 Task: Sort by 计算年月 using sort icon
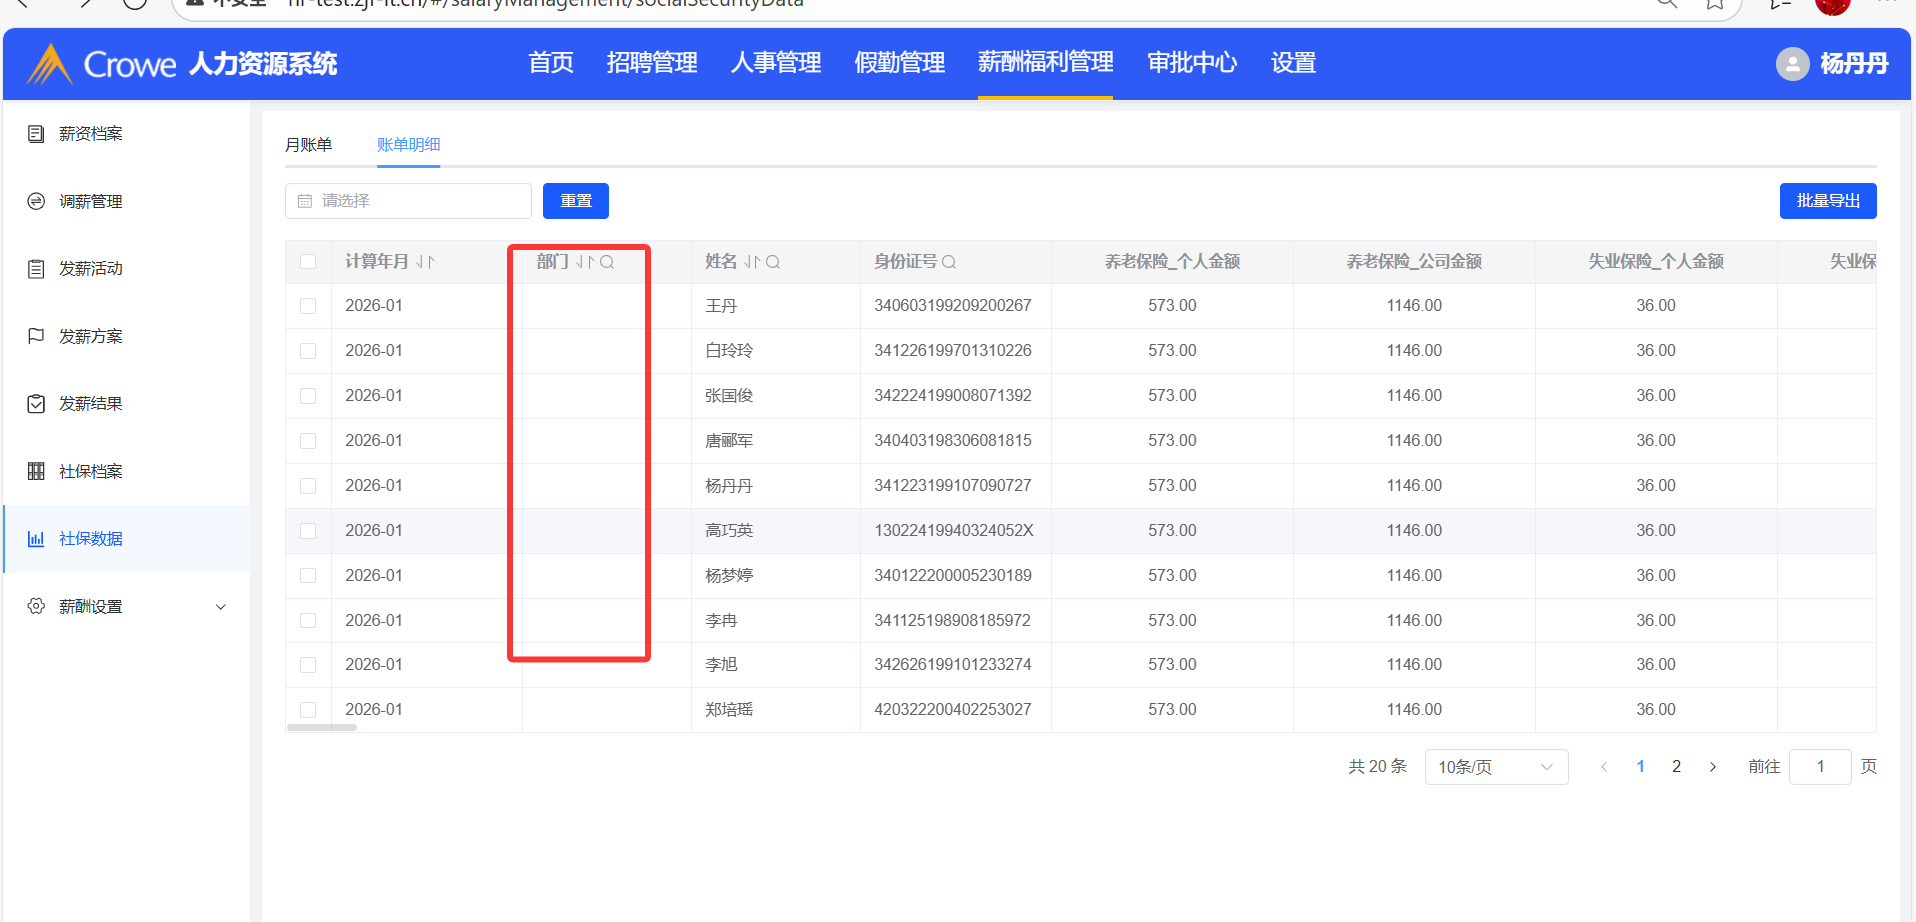click(x=425, y=262)
